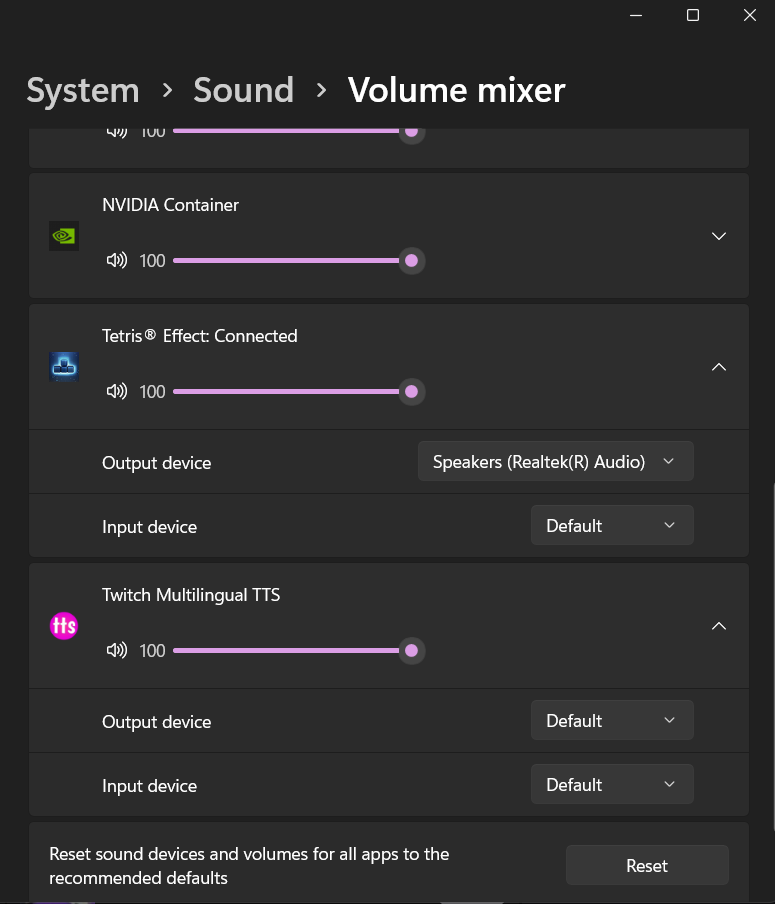The width and height of the screenshot is (775, 904).
Task: Click the vertical scrollbar on the right edge
Action: pyautogui.click(x=773, y=657)
